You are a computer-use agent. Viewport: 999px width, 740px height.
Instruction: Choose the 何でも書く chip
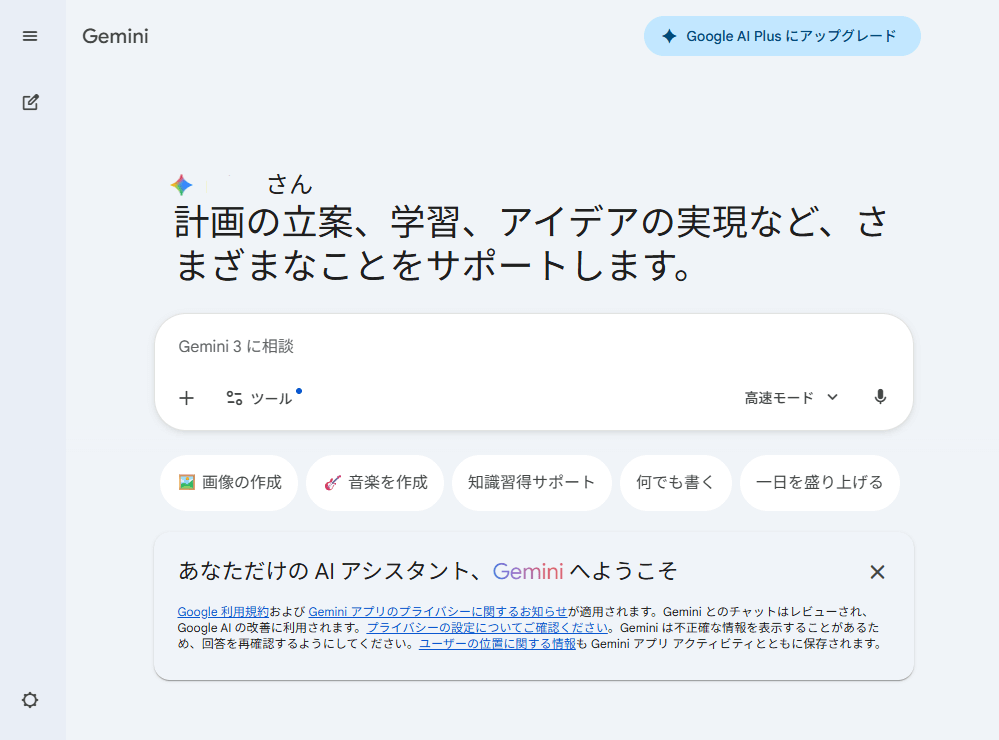click(675, 482)
